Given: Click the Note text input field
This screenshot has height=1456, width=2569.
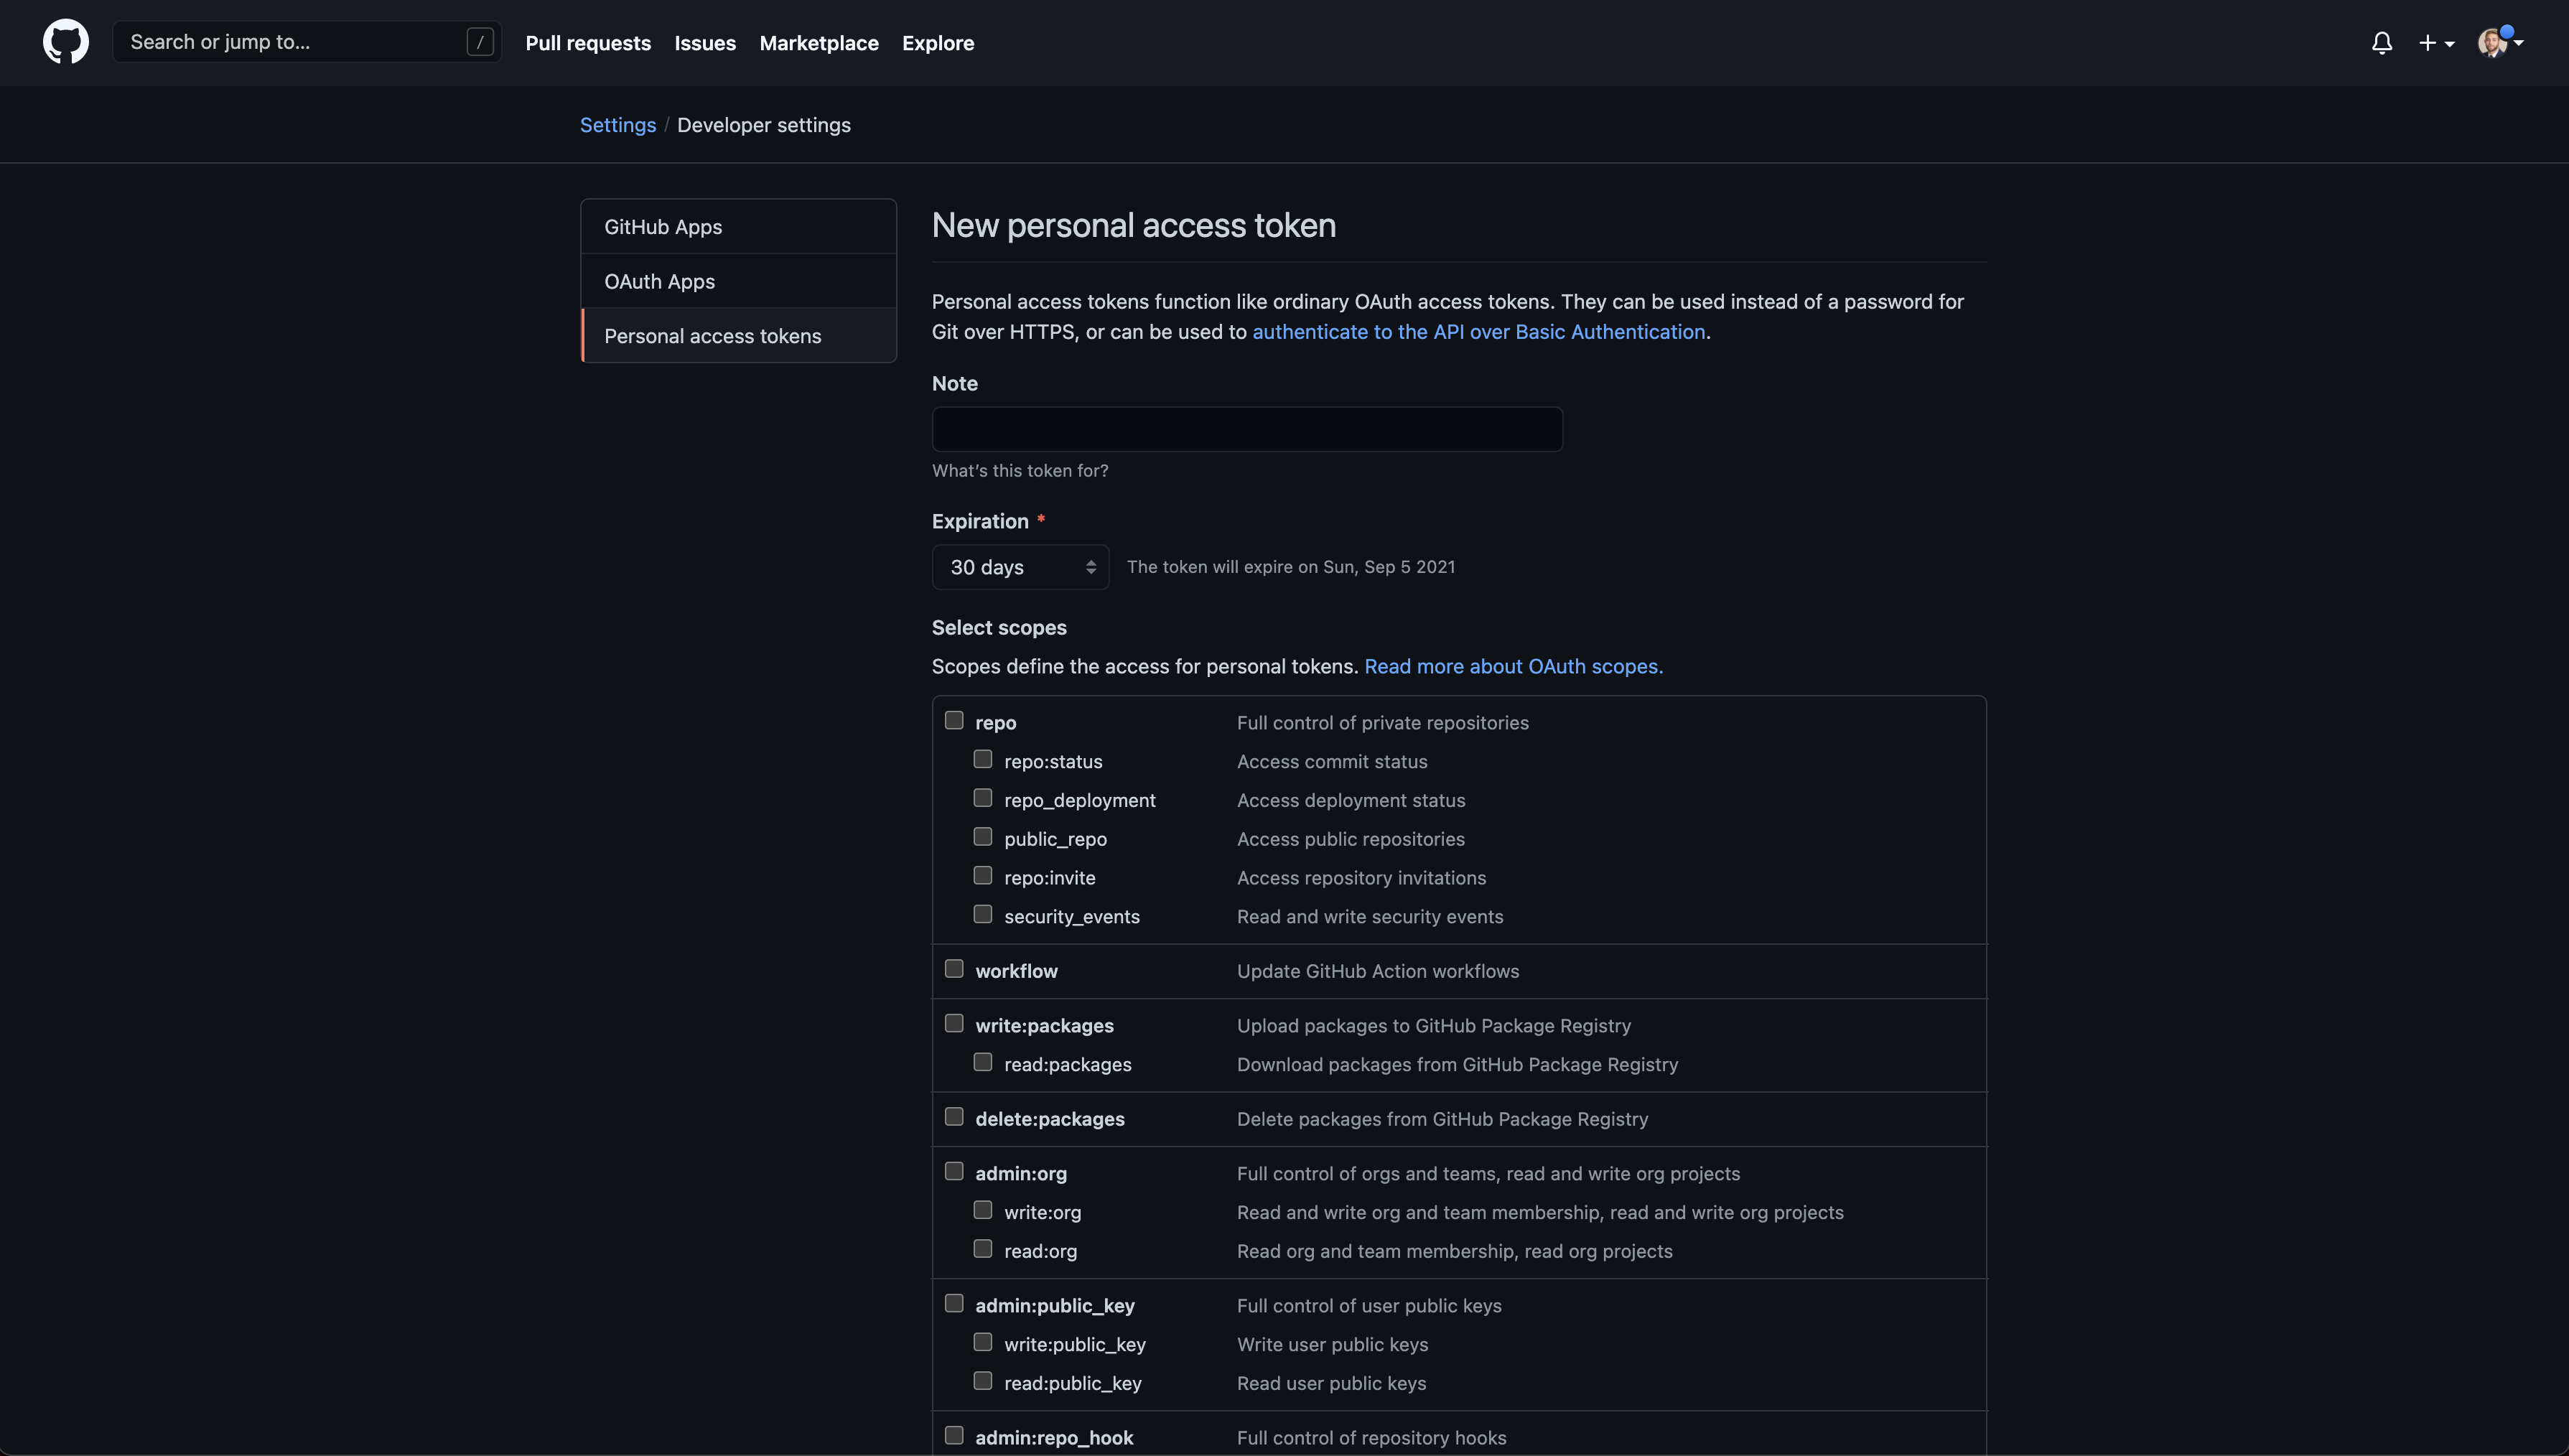Looking at the screenshot, I should (x=1247, y=429).
